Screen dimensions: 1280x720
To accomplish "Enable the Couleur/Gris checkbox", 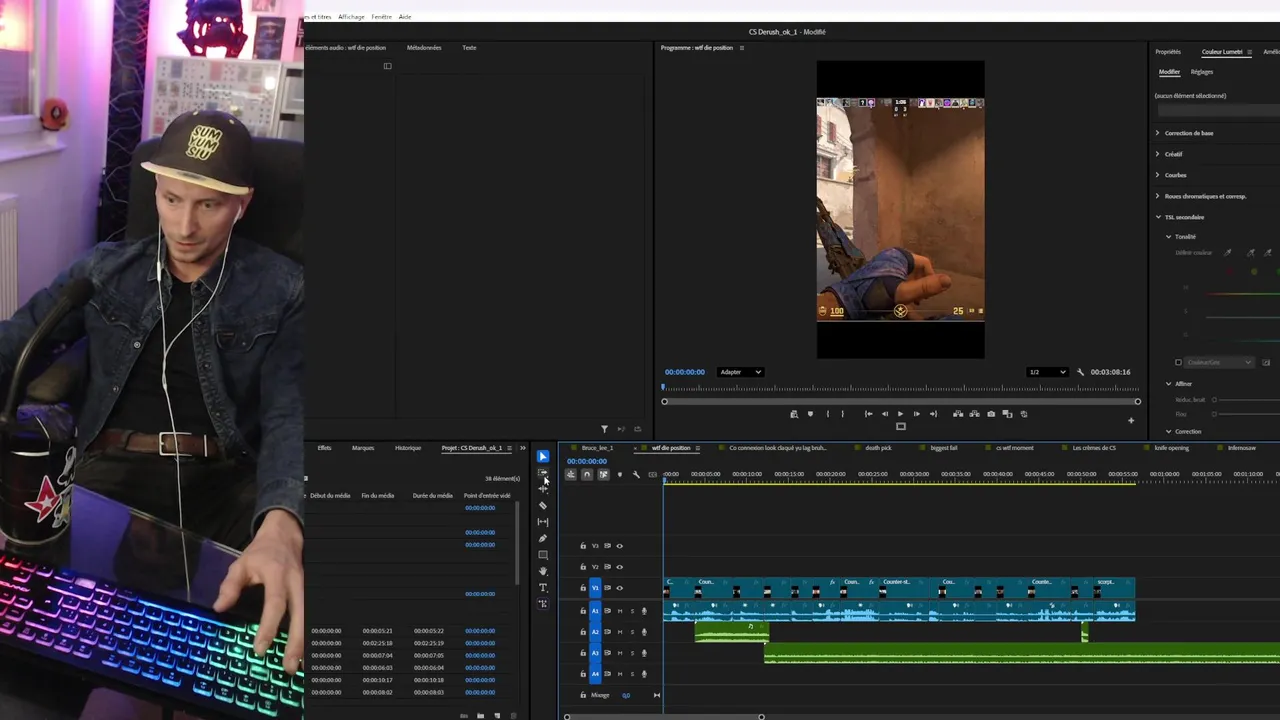I will pos(1178,362).
